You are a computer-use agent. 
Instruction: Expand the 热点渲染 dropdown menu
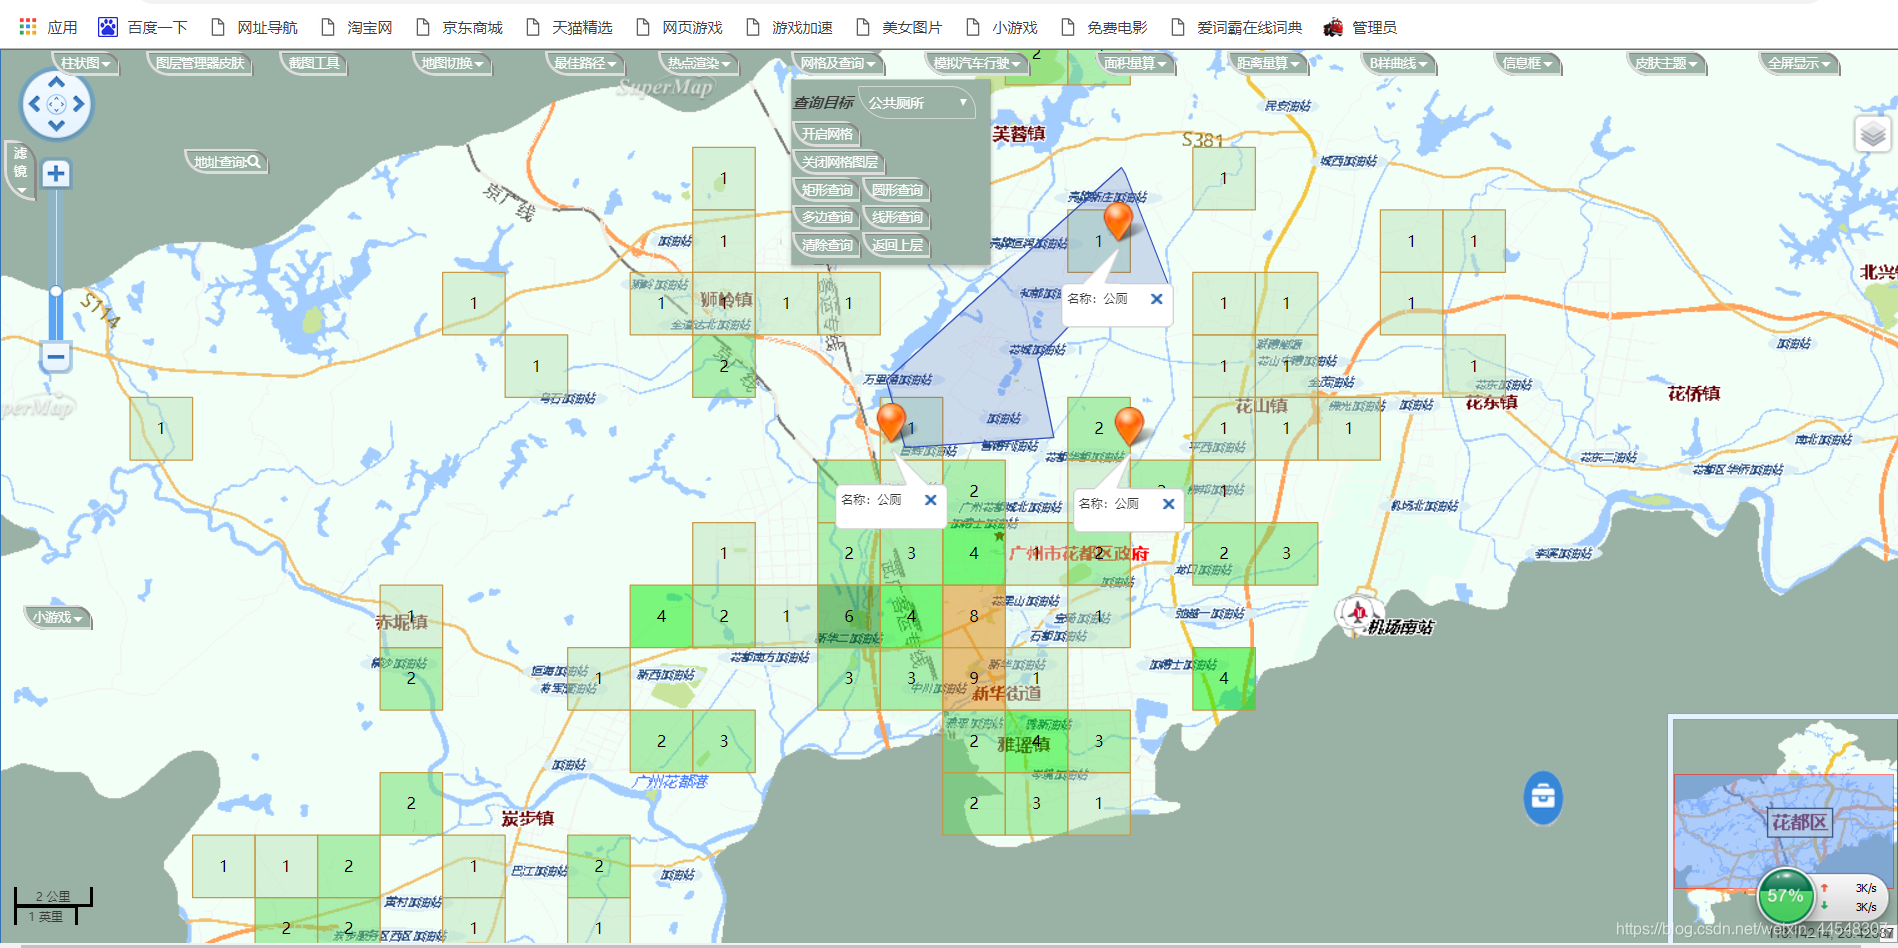tap(699, 63)
